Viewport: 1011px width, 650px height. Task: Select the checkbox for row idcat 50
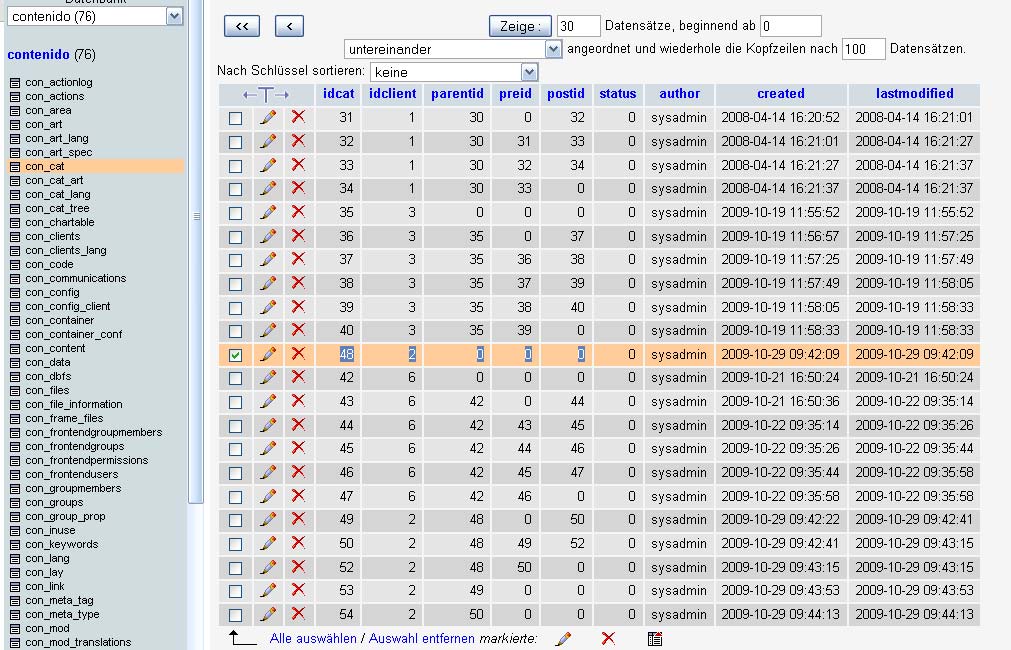coord(235,544)
